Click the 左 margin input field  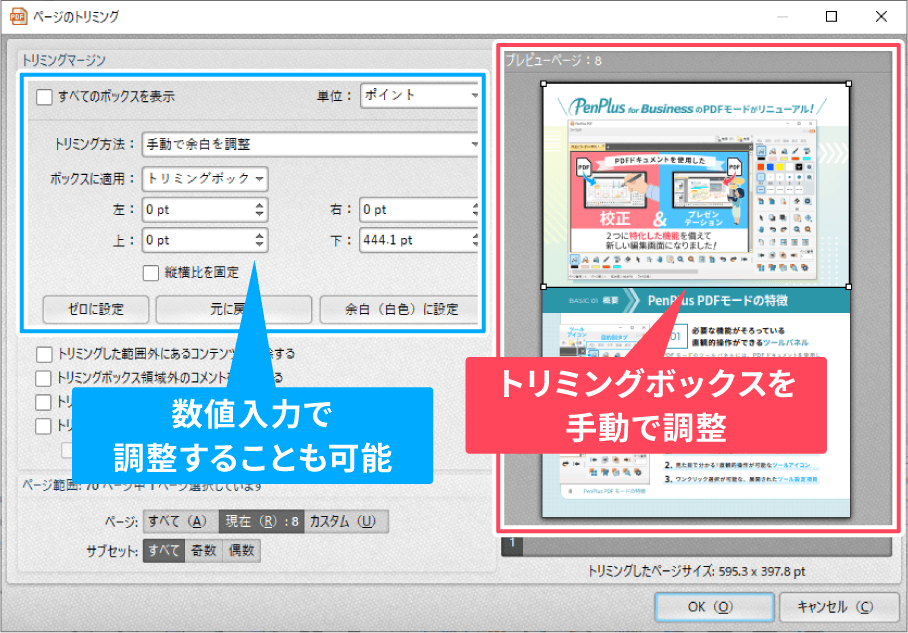(198, 210)
